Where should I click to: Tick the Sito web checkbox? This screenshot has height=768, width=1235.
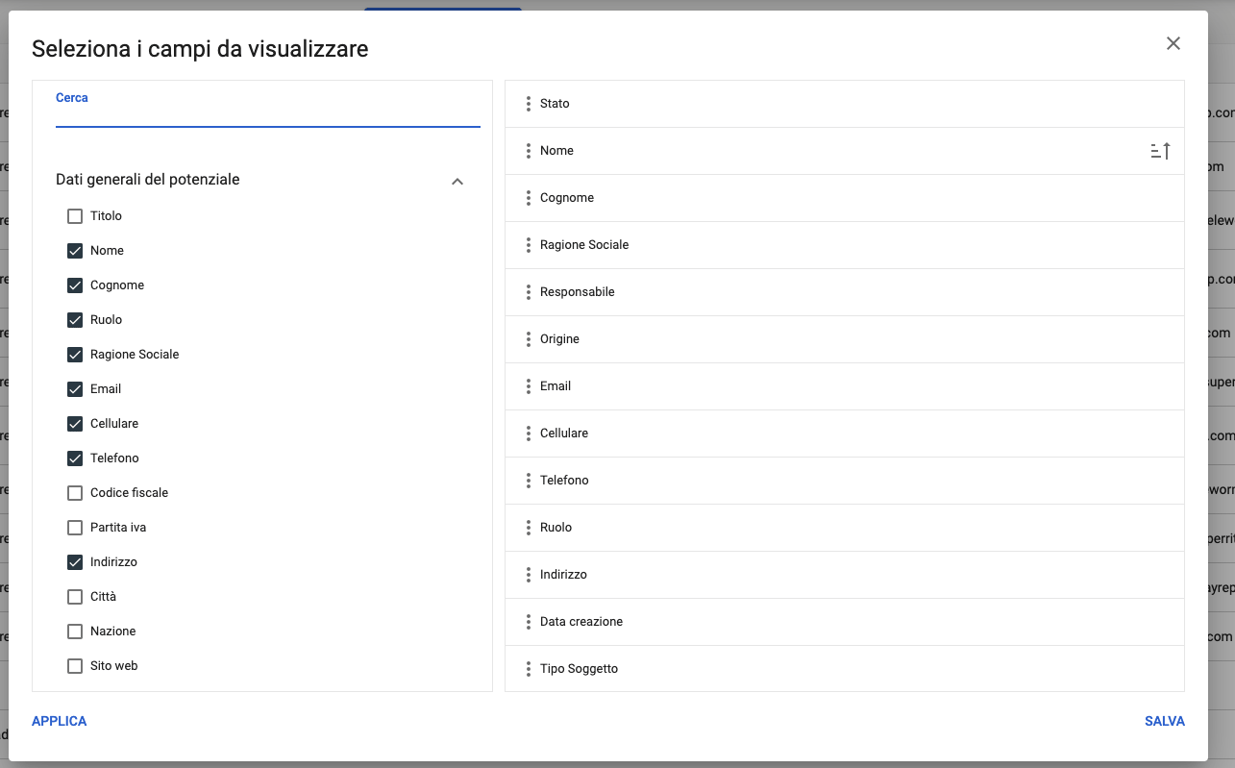[75, 666]
